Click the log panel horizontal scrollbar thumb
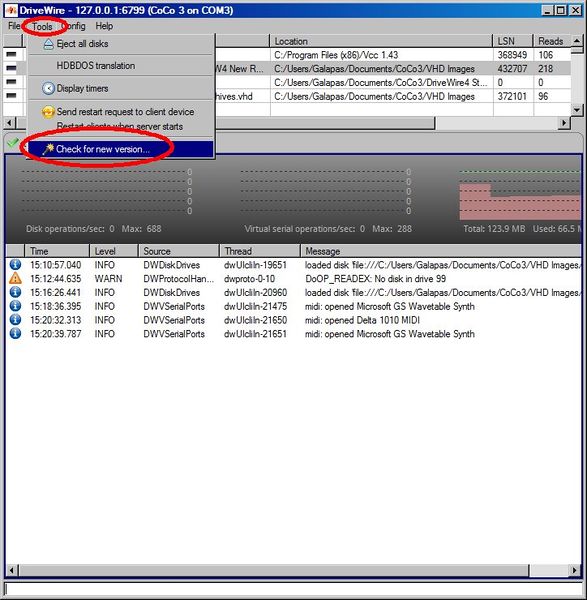 (274, 570)
